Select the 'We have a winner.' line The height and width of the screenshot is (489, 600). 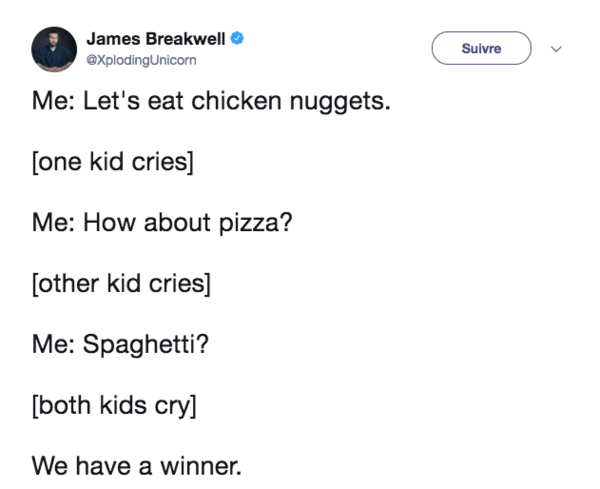pyautogui.click(x=137, y=466)
